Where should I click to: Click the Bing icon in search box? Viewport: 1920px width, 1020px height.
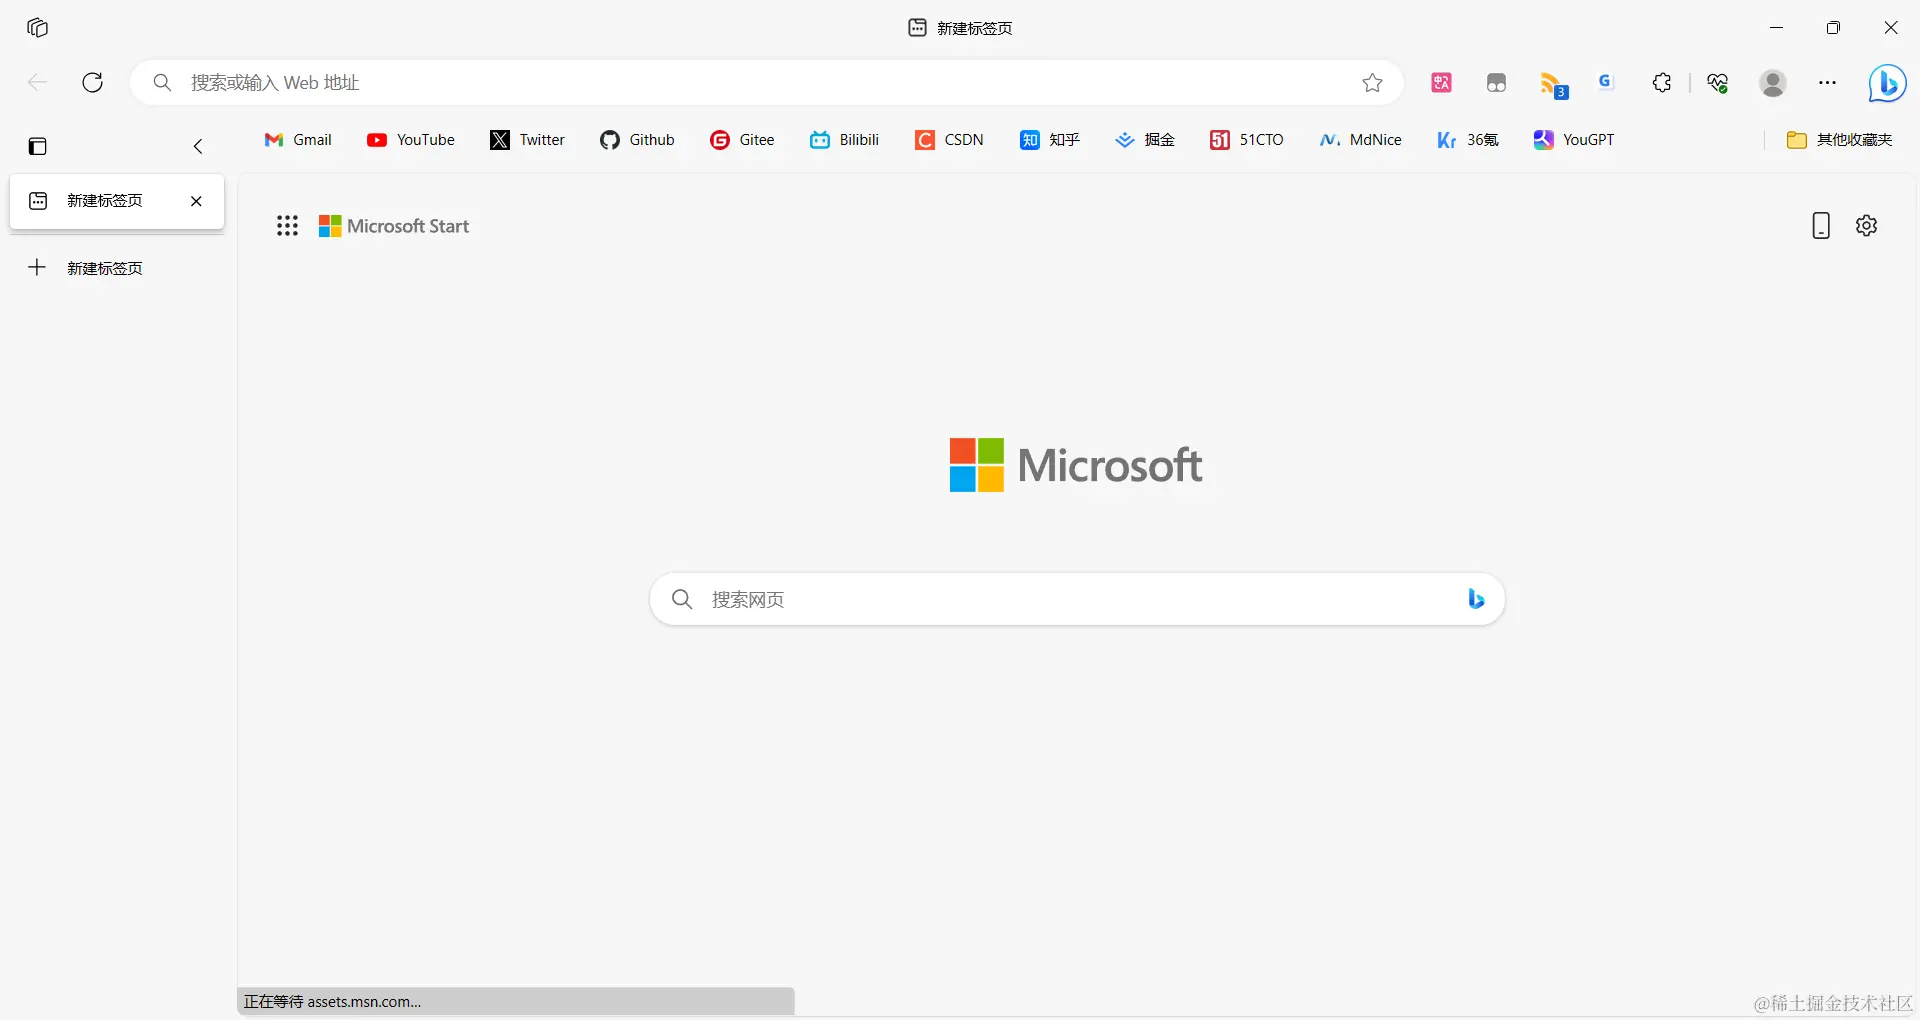1476,599
